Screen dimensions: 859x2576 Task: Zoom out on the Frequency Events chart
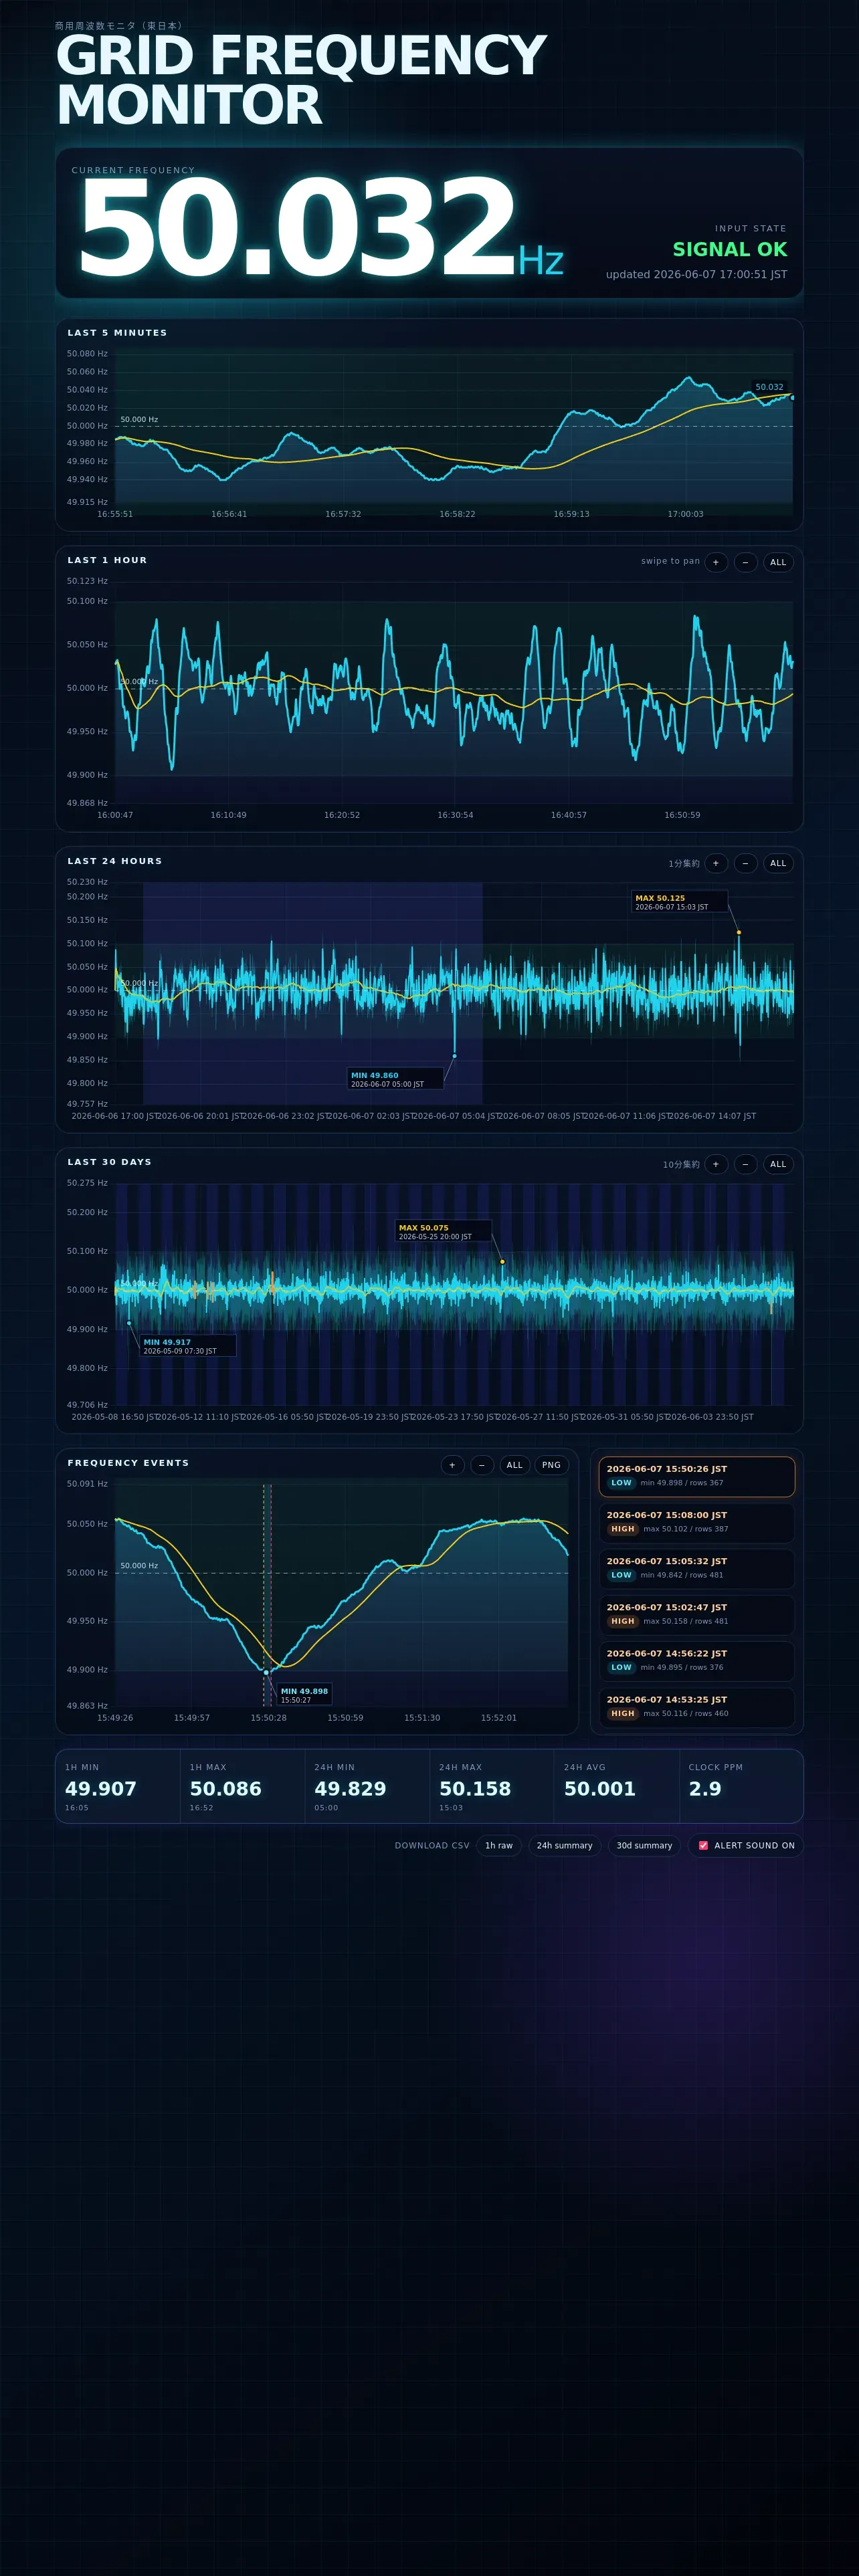481,1465
